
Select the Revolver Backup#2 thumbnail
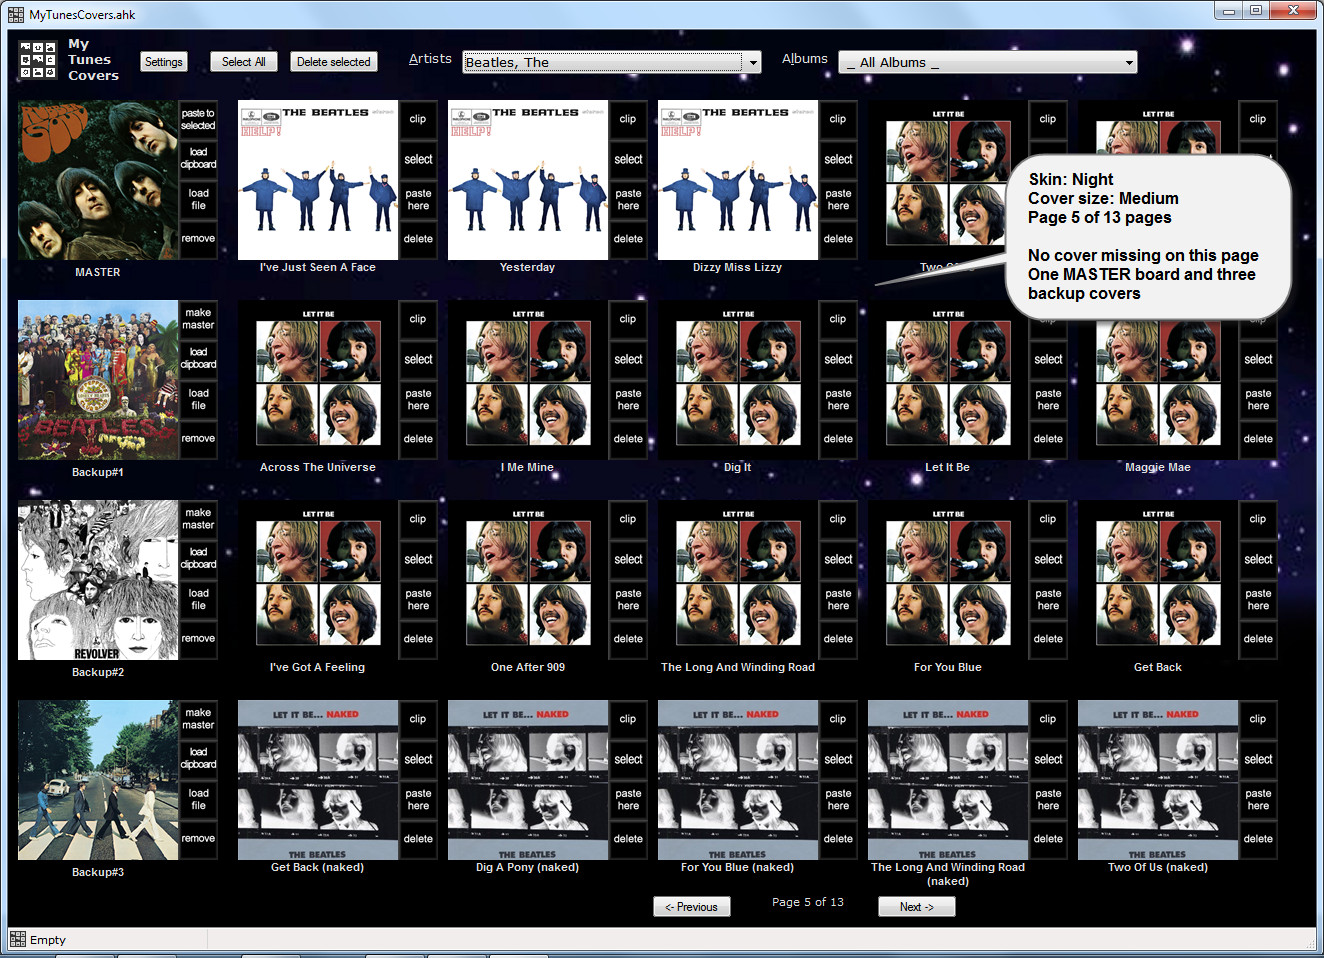pos(98,580)
